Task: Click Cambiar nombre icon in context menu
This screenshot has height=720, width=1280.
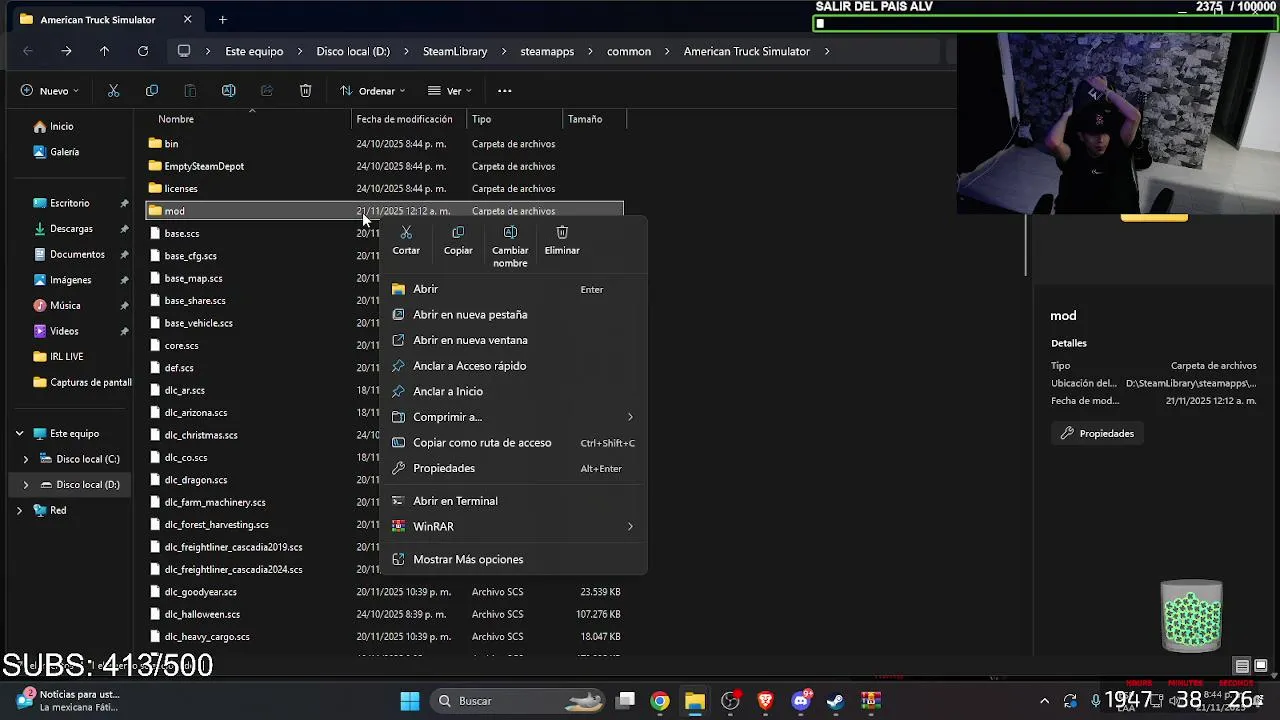Action: pos(510,232)
